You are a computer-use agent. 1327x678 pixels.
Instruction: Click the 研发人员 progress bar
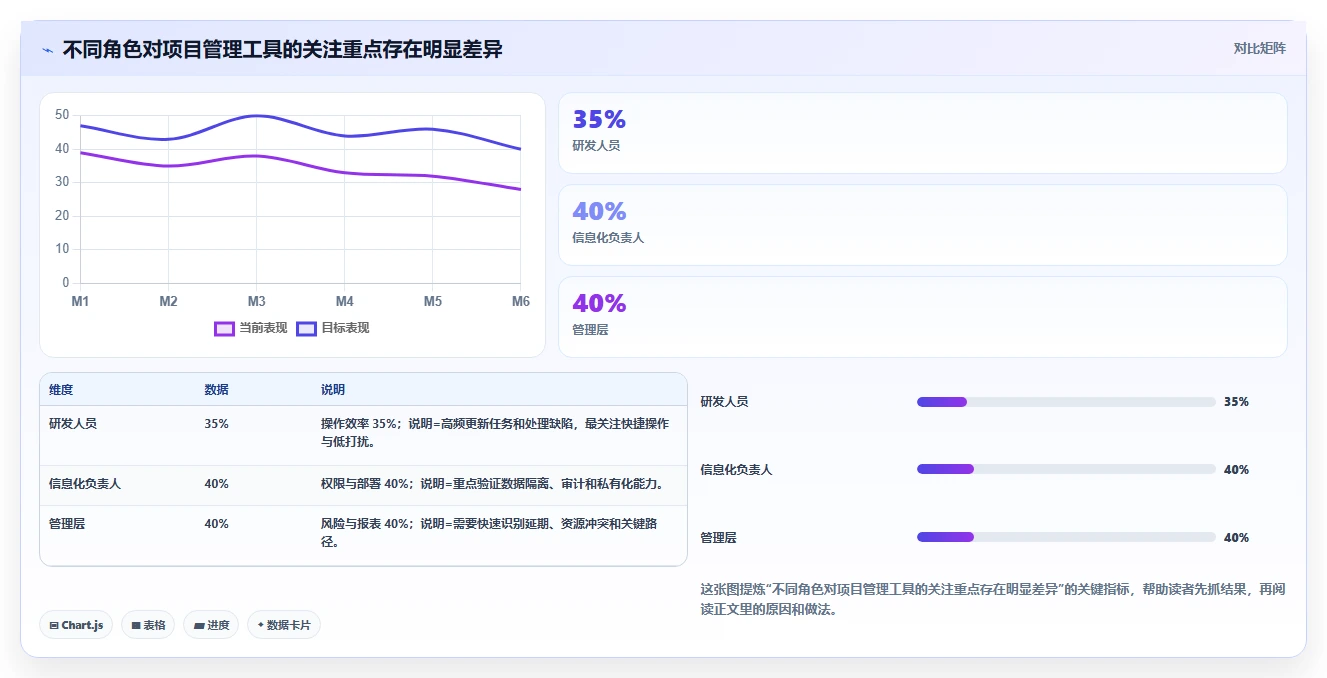[x=1066, y=402]
